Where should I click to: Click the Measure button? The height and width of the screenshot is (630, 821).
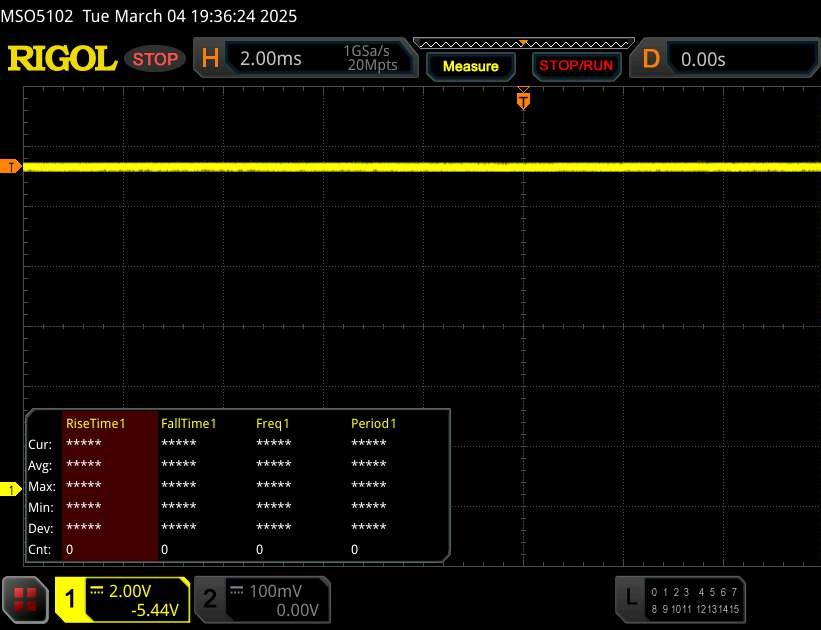(471, 67)
